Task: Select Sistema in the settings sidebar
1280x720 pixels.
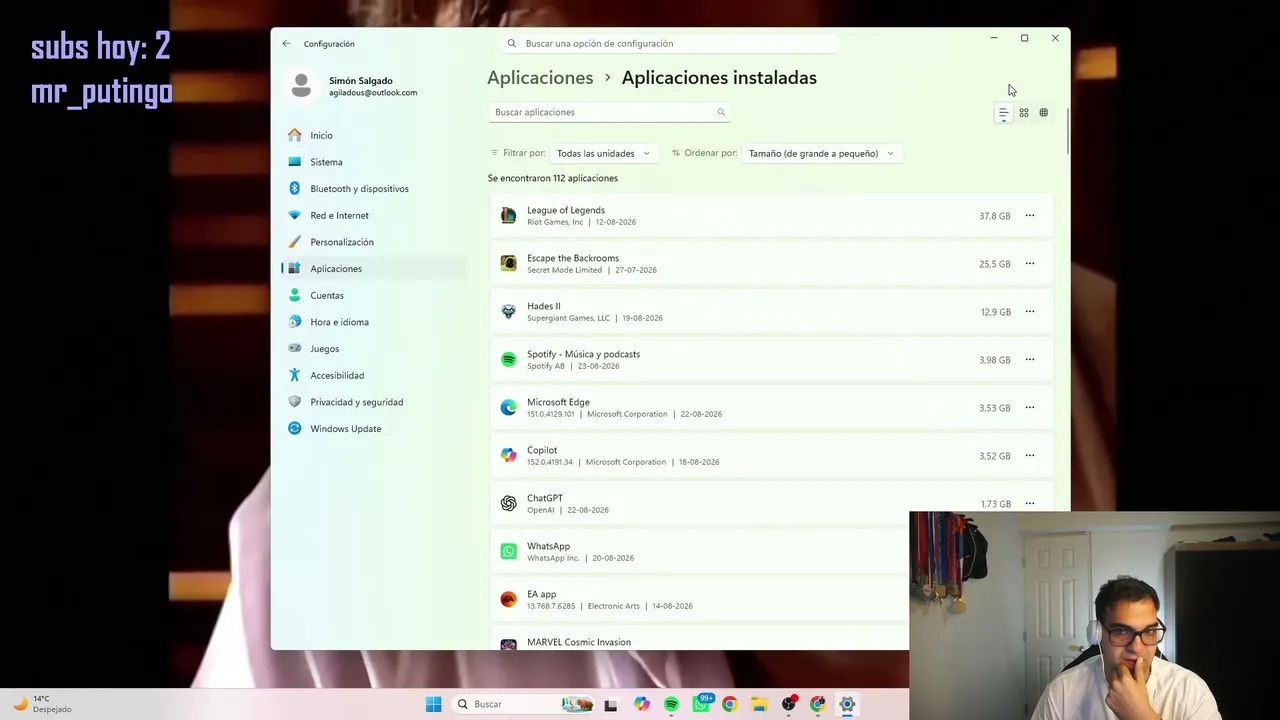Action: point(374,162)
